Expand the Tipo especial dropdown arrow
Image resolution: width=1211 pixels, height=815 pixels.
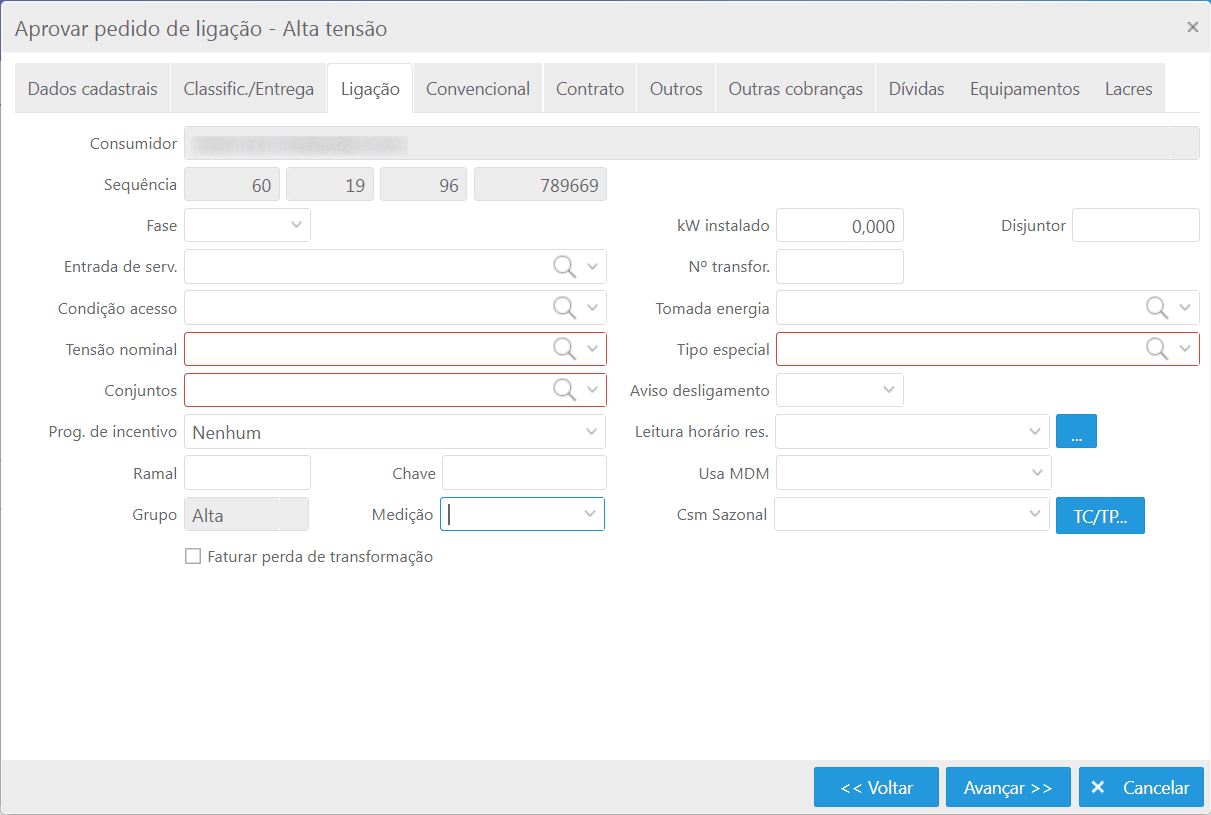[x=1185, y=348]
